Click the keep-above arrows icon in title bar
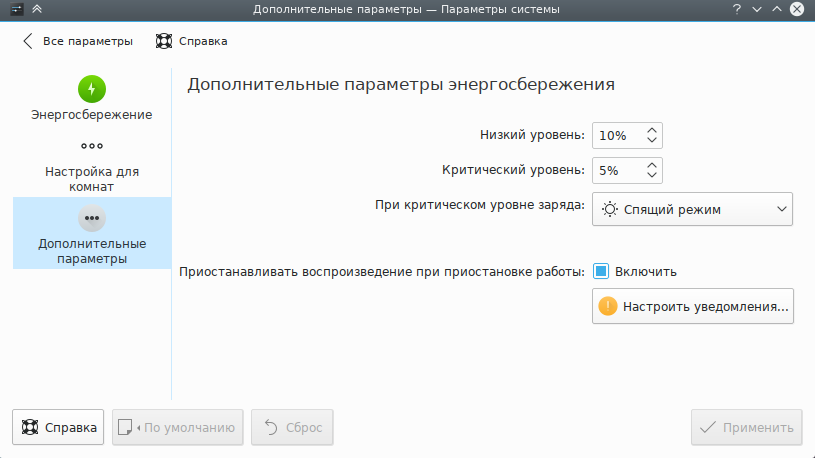815x458 pixels. 37,10
